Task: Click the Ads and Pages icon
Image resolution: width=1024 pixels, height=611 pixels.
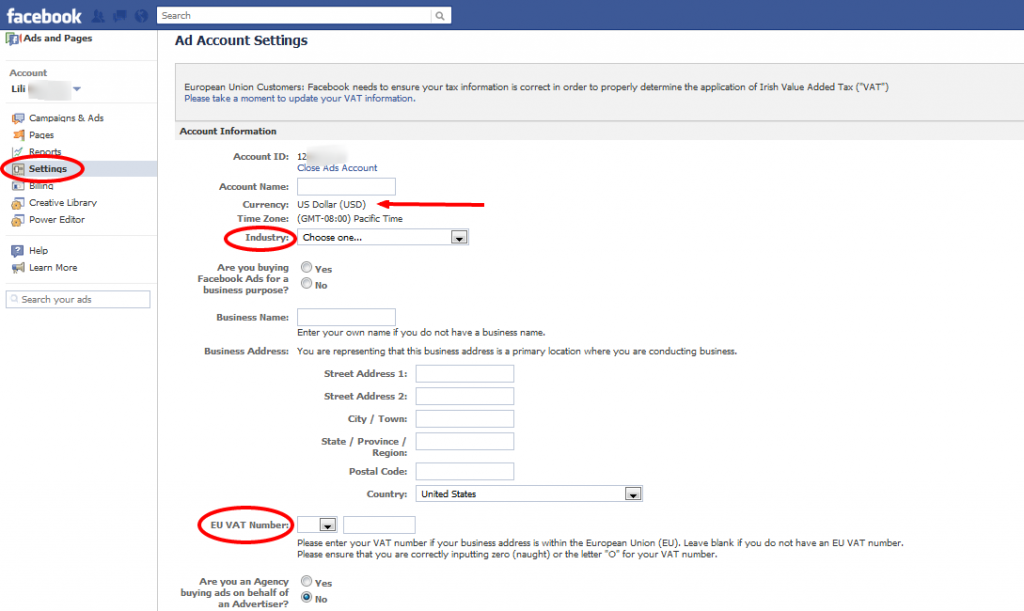Action: click(x=13, y=39)
